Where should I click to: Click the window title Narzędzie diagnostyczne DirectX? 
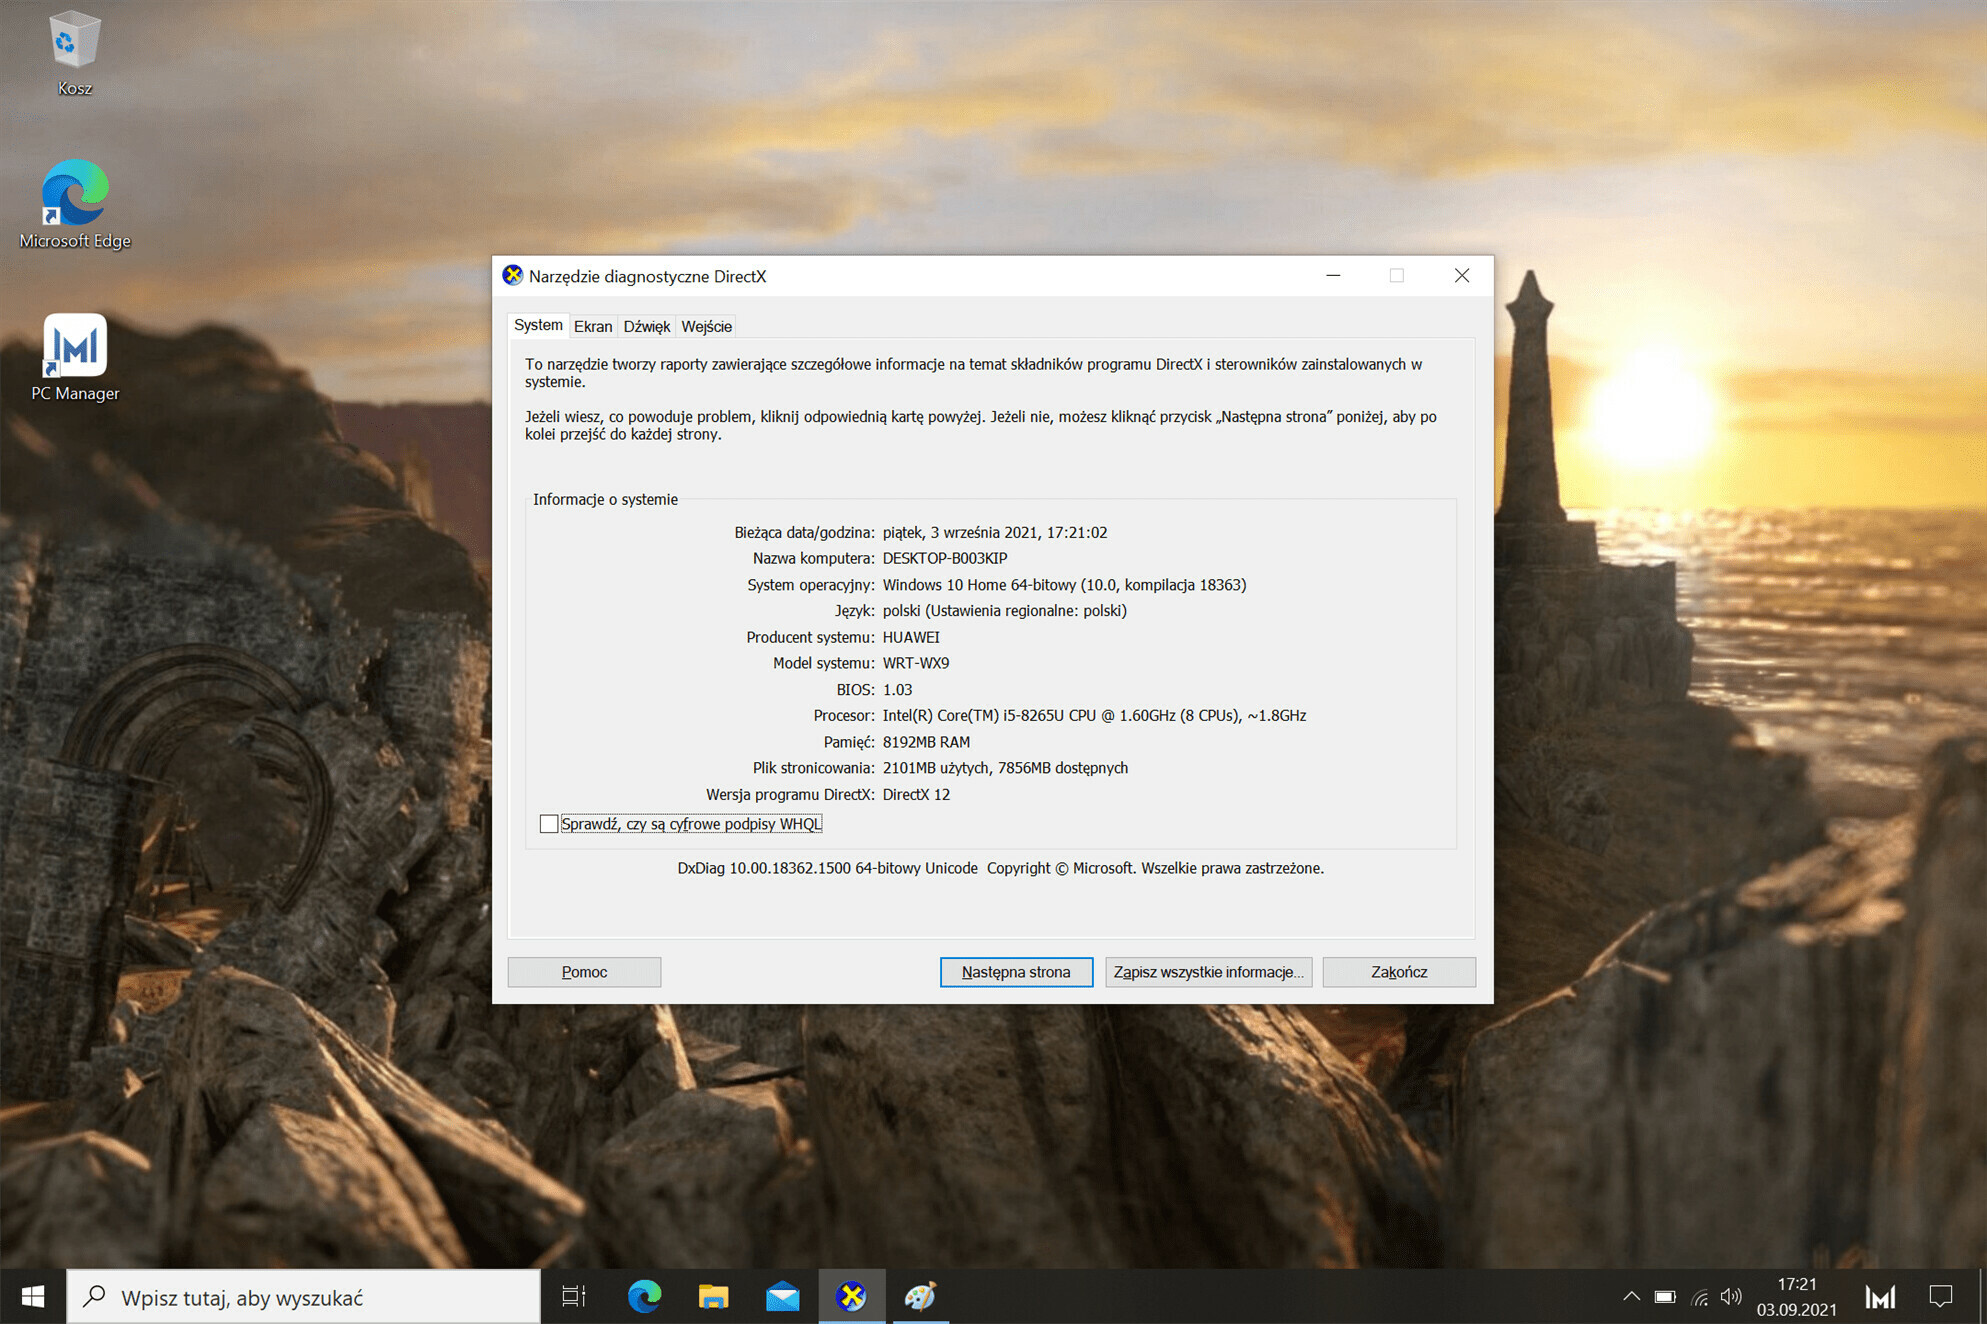click(x=647, y=276)
